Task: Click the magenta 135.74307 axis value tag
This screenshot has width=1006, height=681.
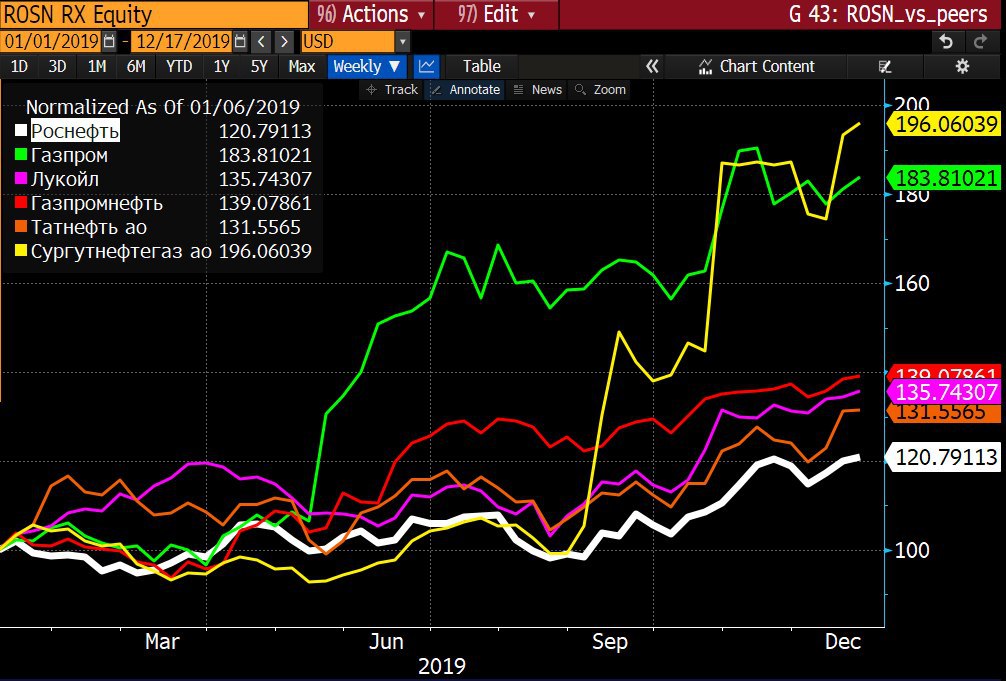Action: point(944,392)
